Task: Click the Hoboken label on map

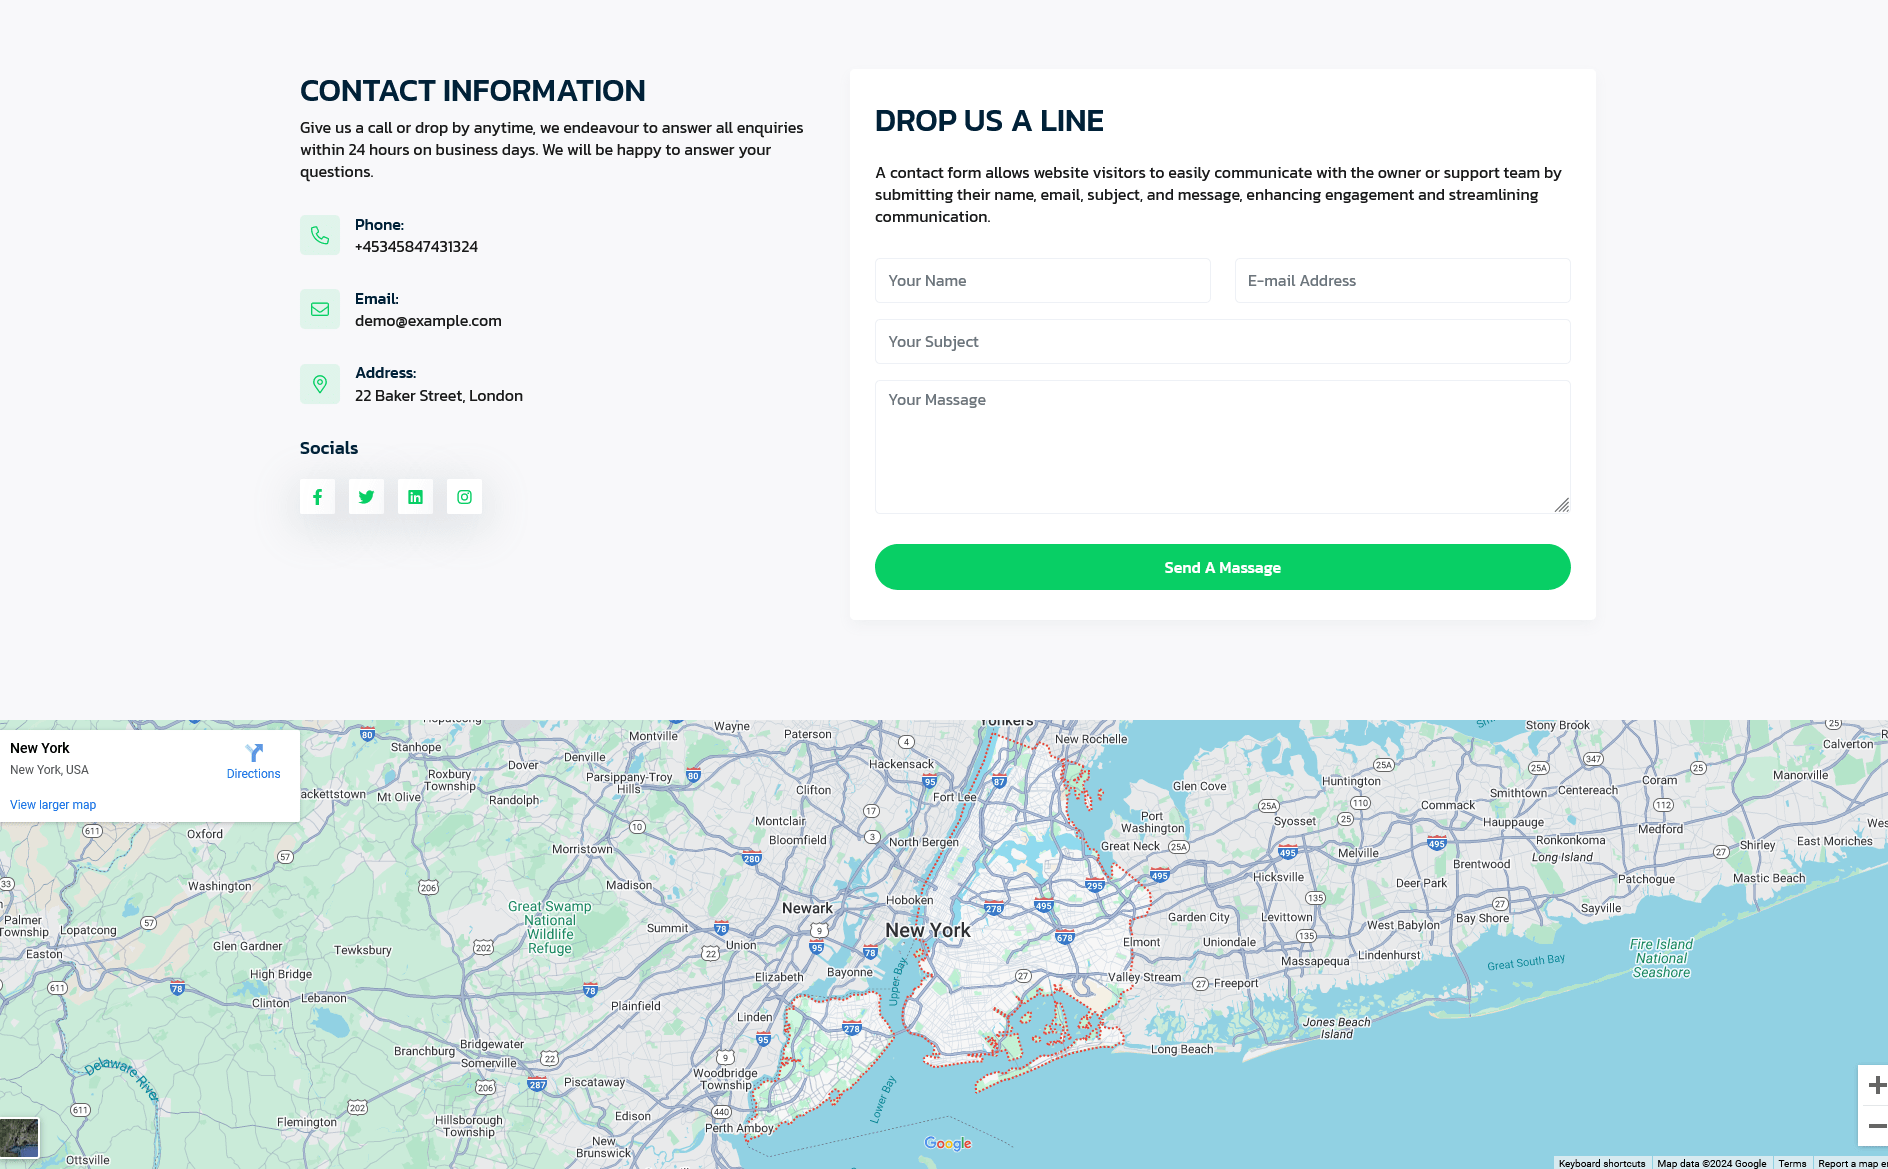Action: (x=910, y=900)
